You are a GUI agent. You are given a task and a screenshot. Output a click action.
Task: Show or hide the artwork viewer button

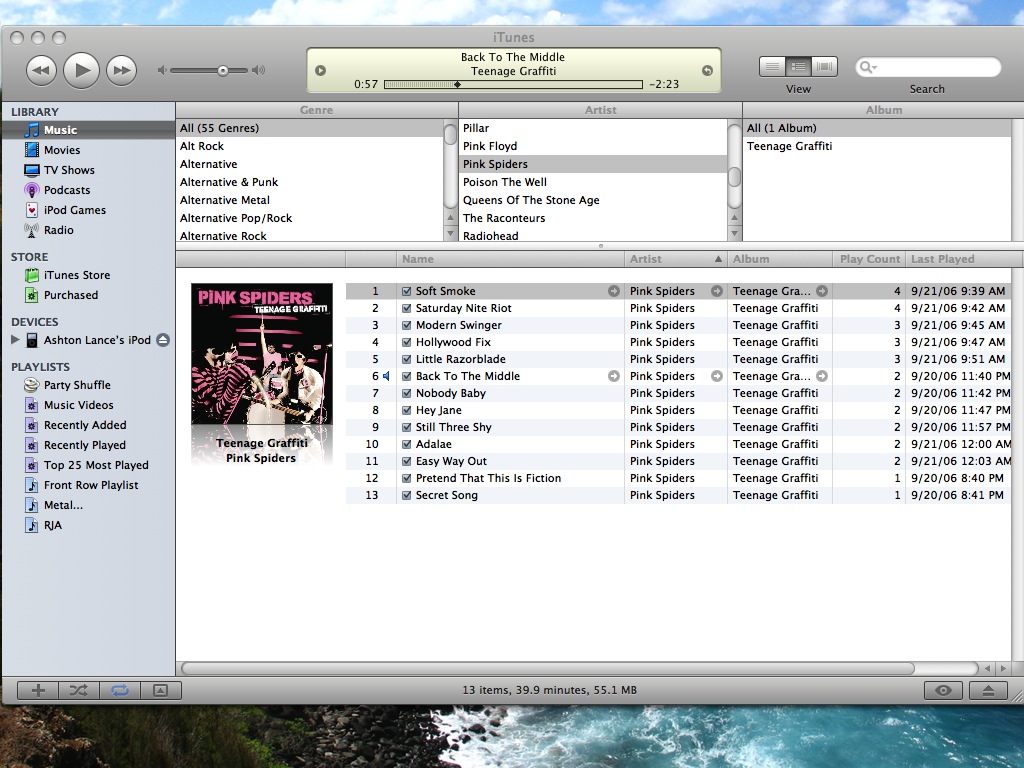pos(161,690)
